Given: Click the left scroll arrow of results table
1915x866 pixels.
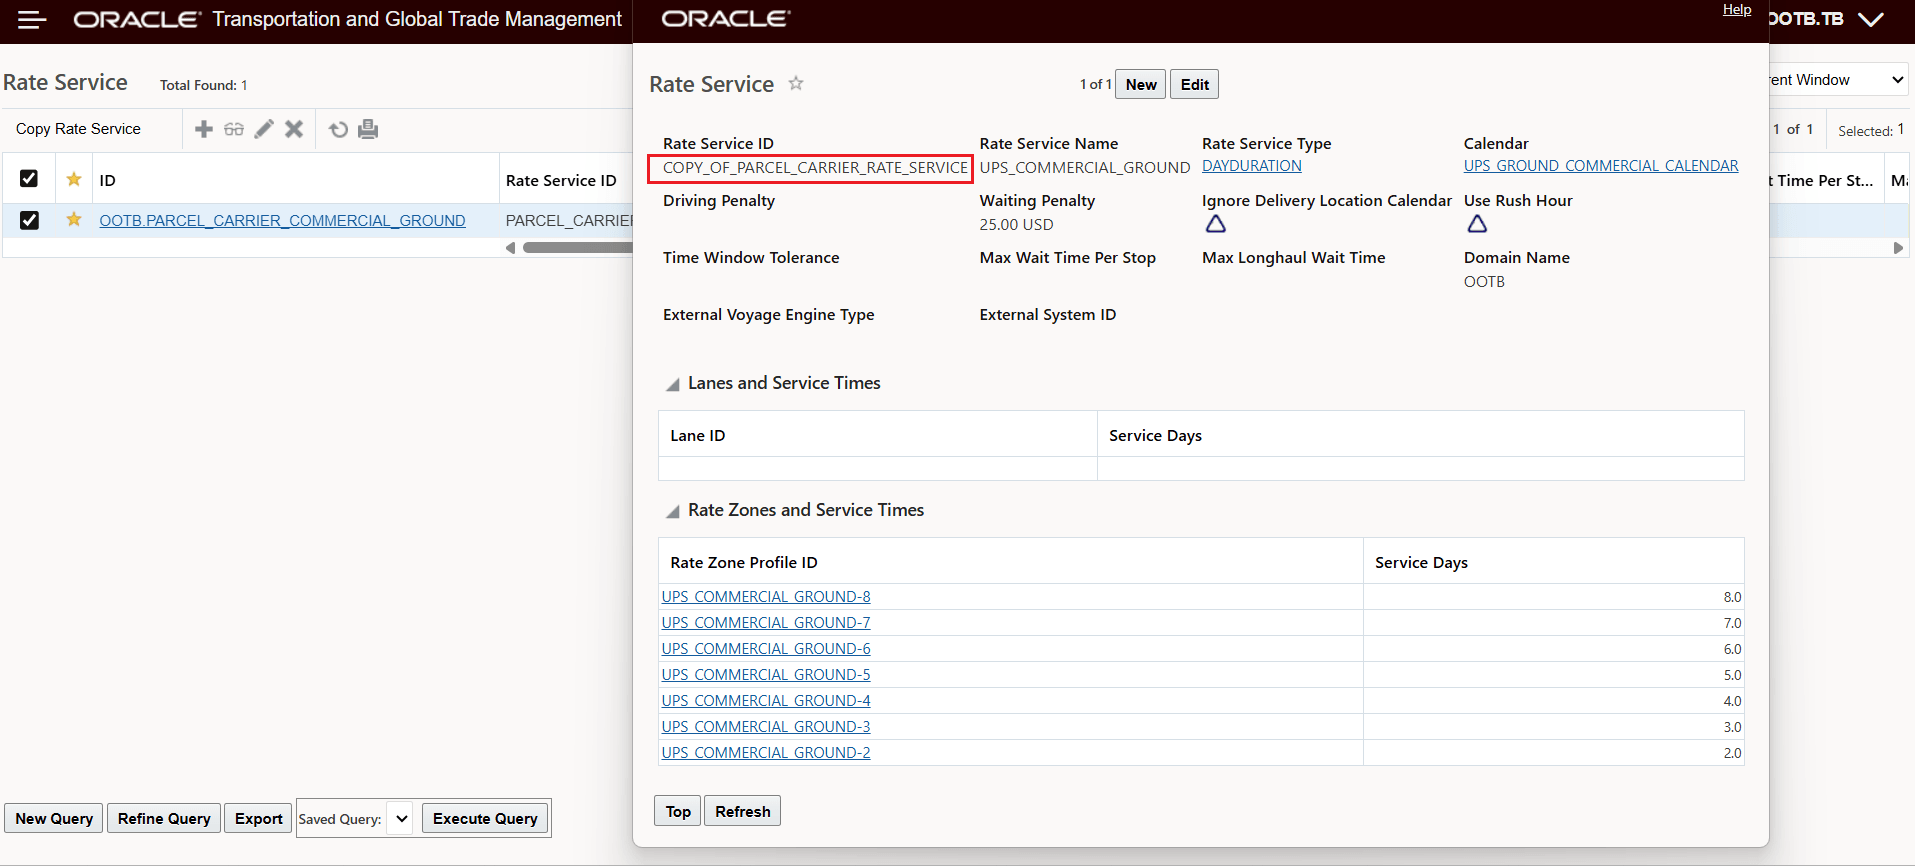Looking at the screenshot, I should 511,247.
